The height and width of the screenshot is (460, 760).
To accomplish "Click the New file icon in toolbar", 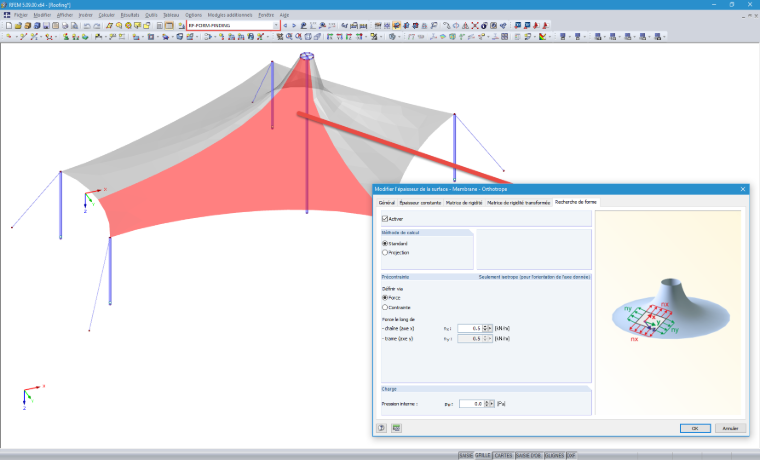I will (9, 26).
